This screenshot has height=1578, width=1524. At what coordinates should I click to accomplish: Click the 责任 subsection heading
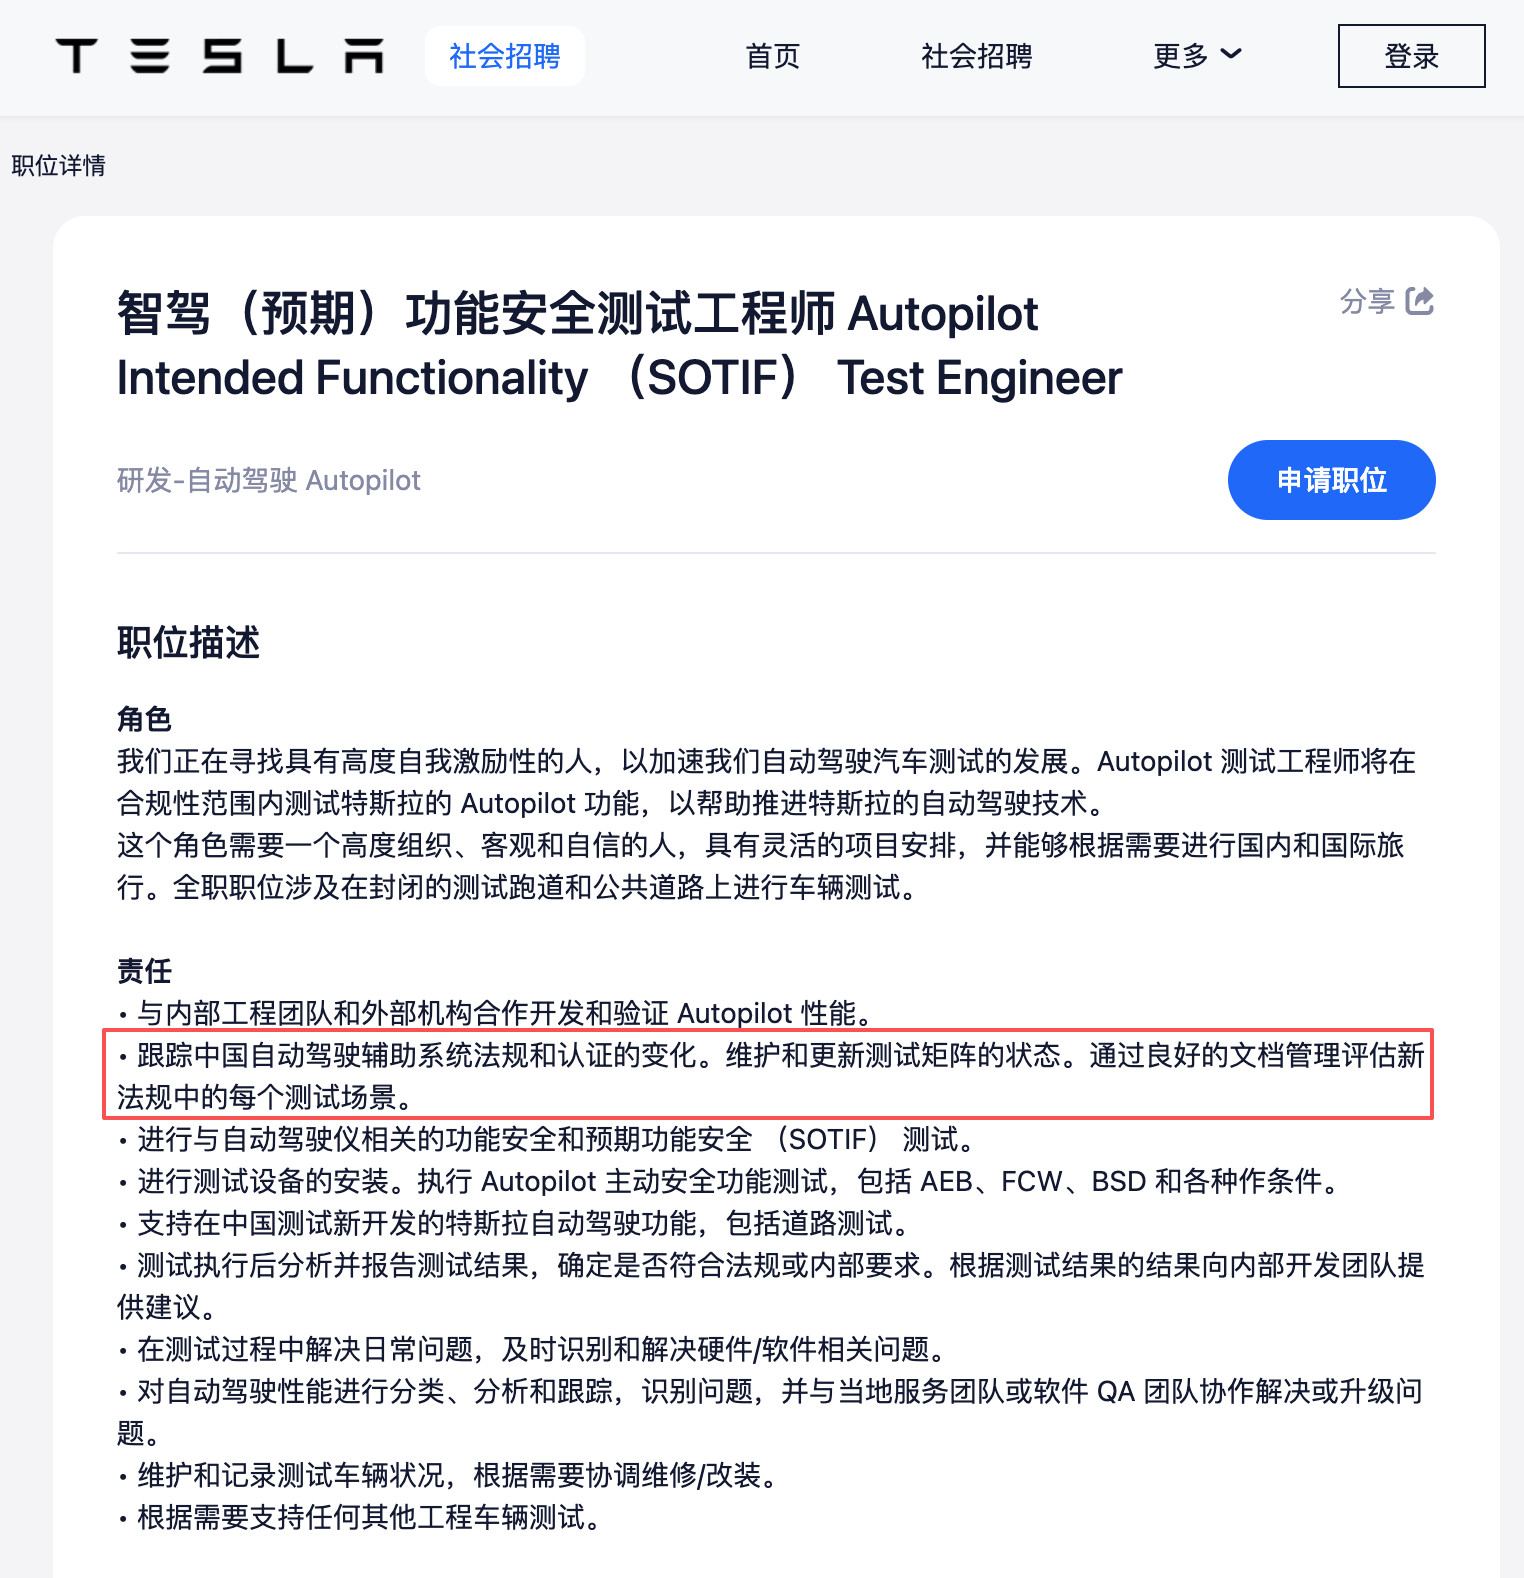143,971
